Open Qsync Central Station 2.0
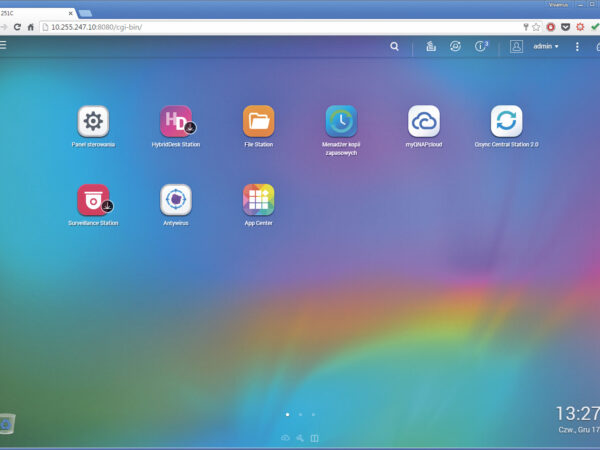 pos(506,122)
